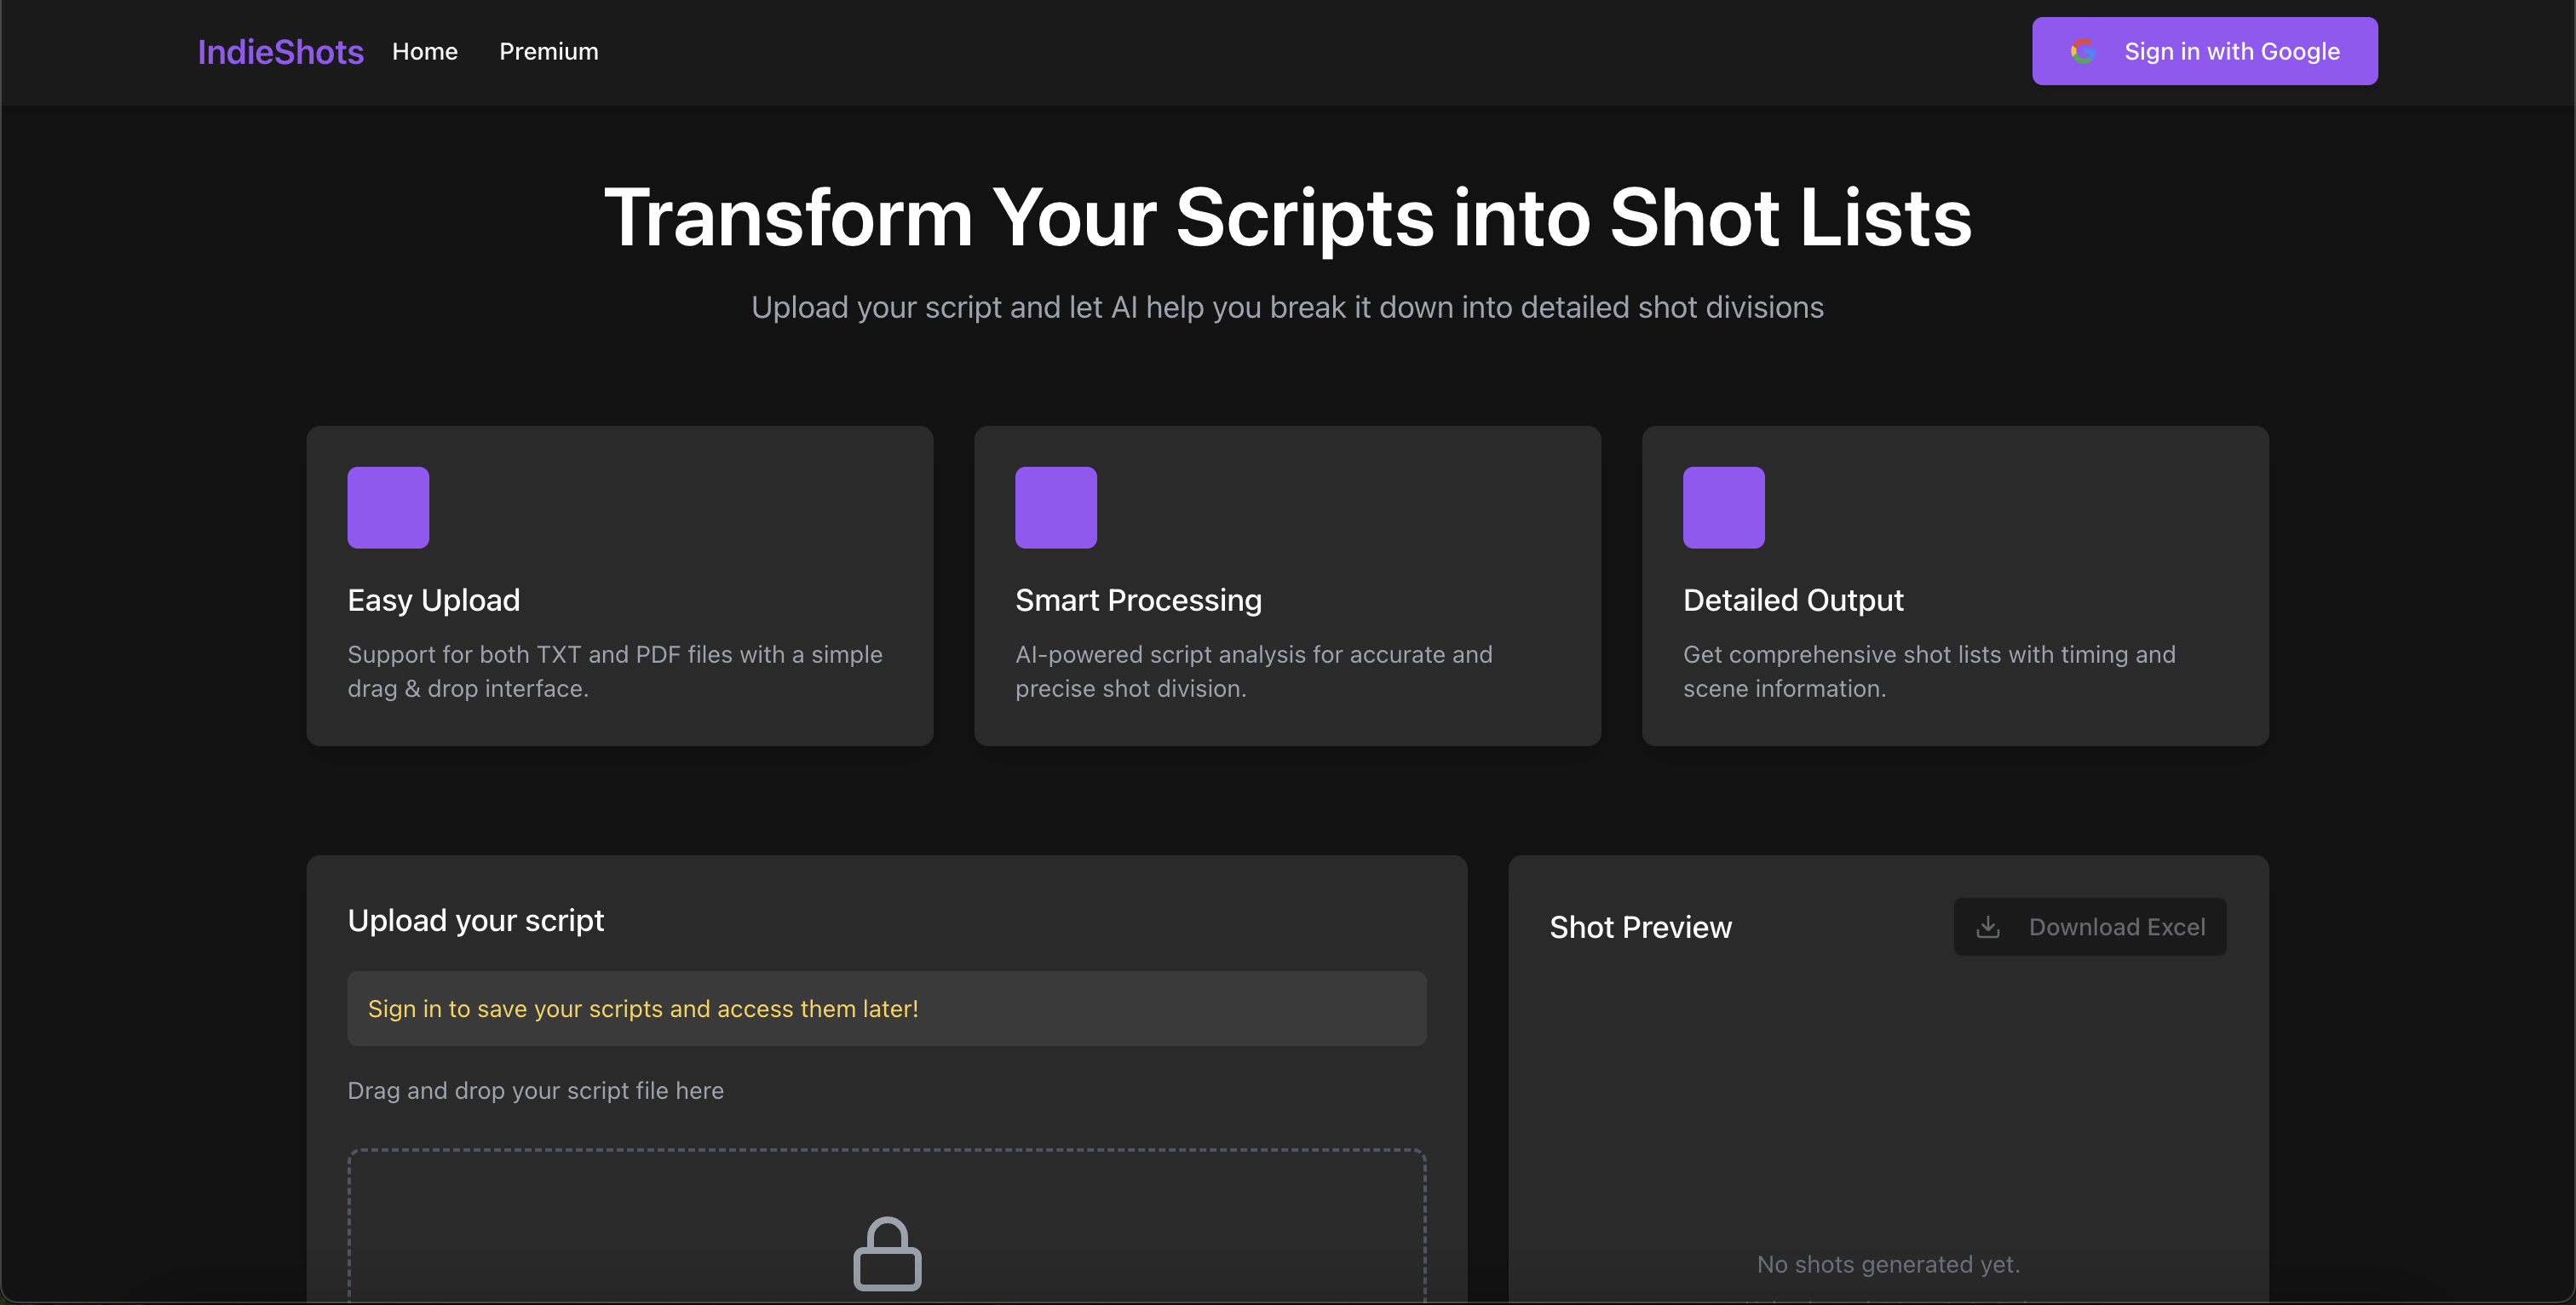Click the Download Excel button
The width and height of the screenshot is (2576, 1305).
point(2090,927)
